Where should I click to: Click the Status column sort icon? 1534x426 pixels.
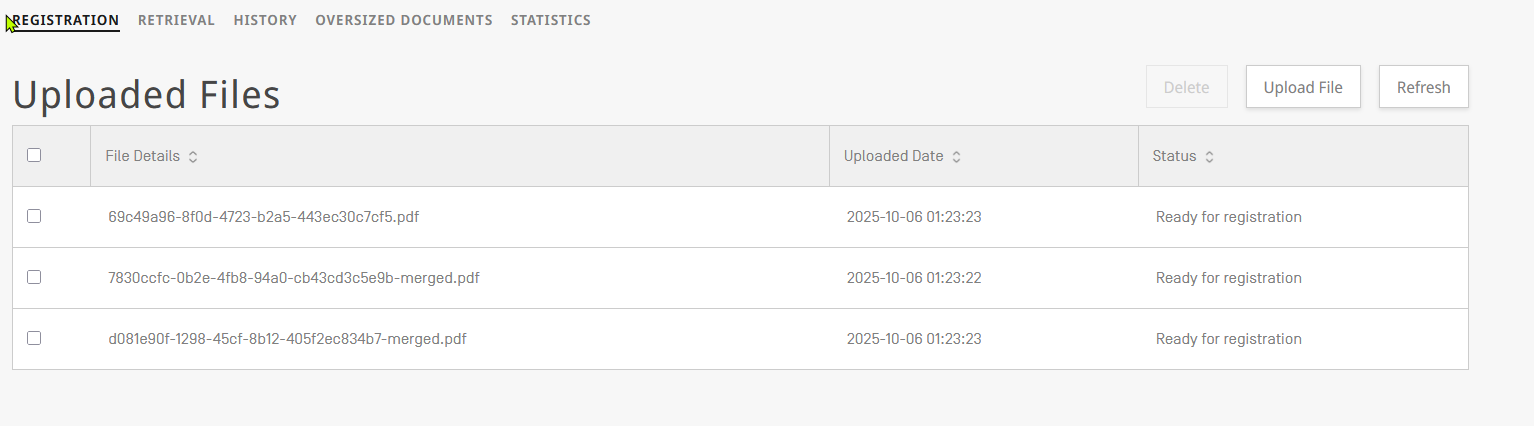1209,157
